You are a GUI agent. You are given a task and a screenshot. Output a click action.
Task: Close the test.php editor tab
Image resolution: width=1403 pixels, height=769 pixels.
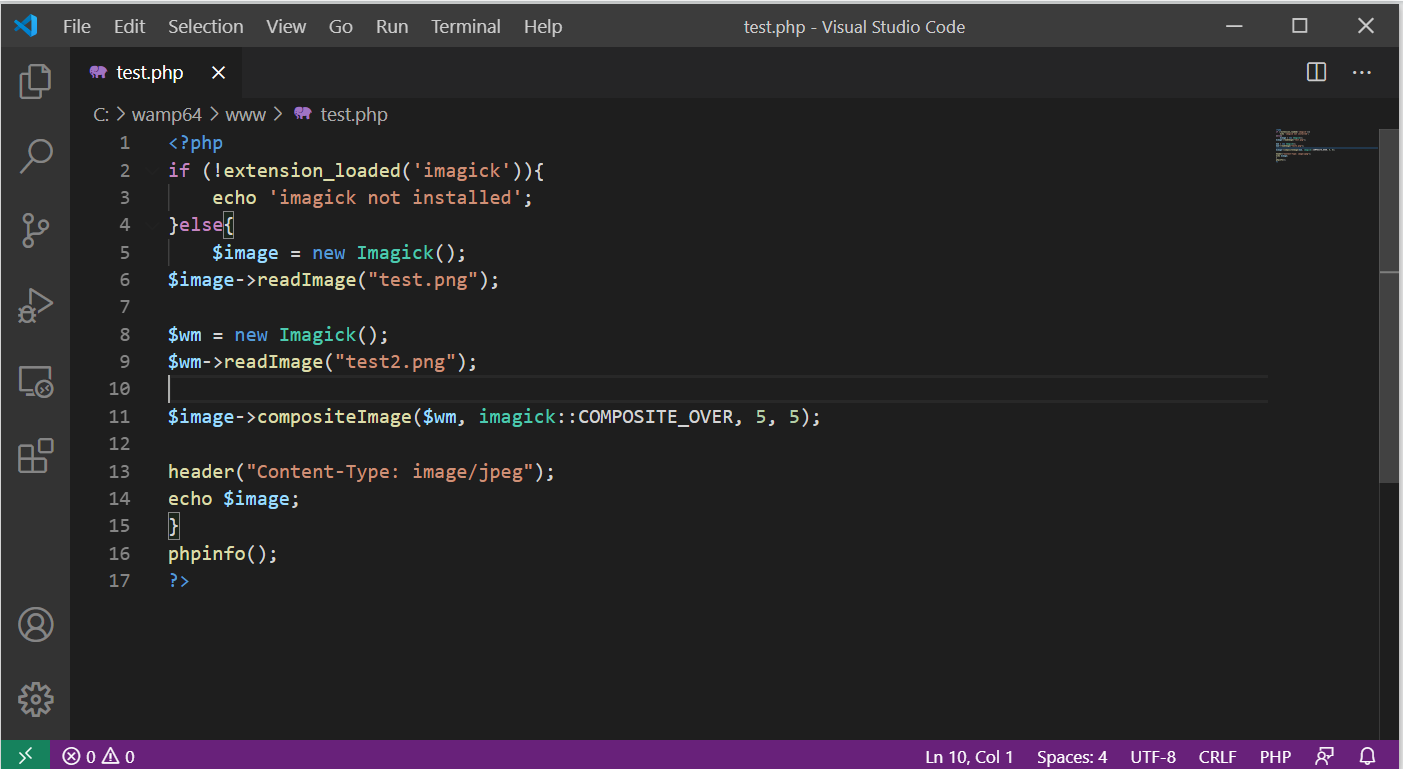[219, 72]
